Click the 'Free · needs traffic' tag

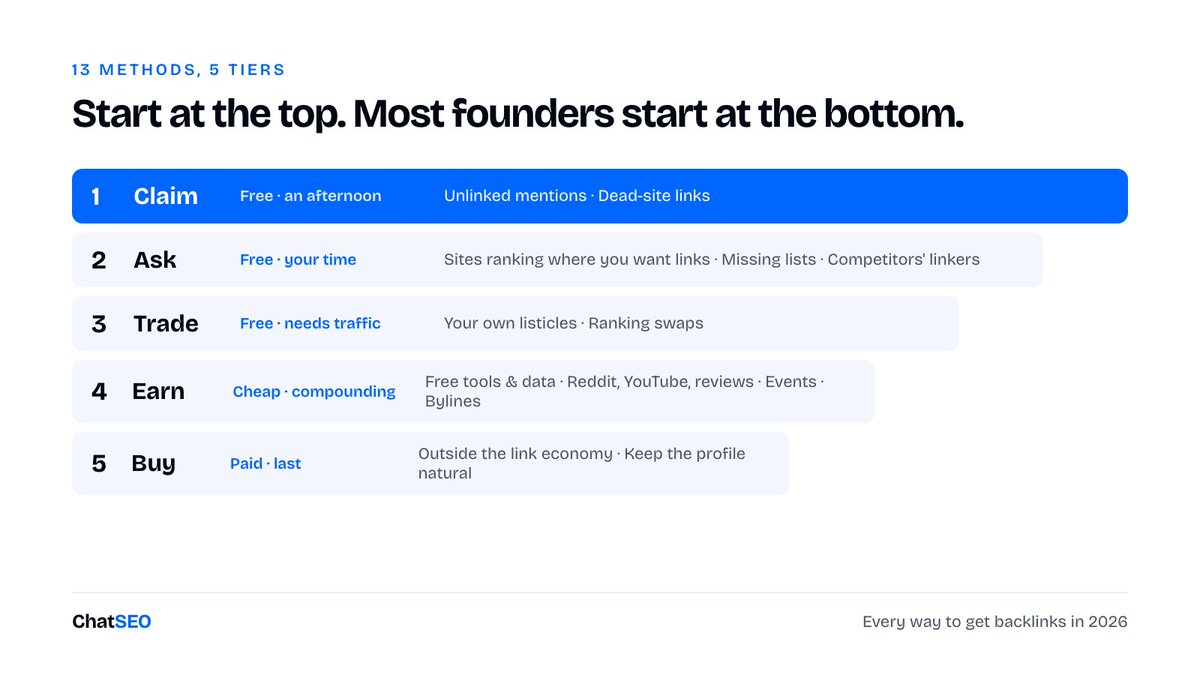[x=310, y=324]
